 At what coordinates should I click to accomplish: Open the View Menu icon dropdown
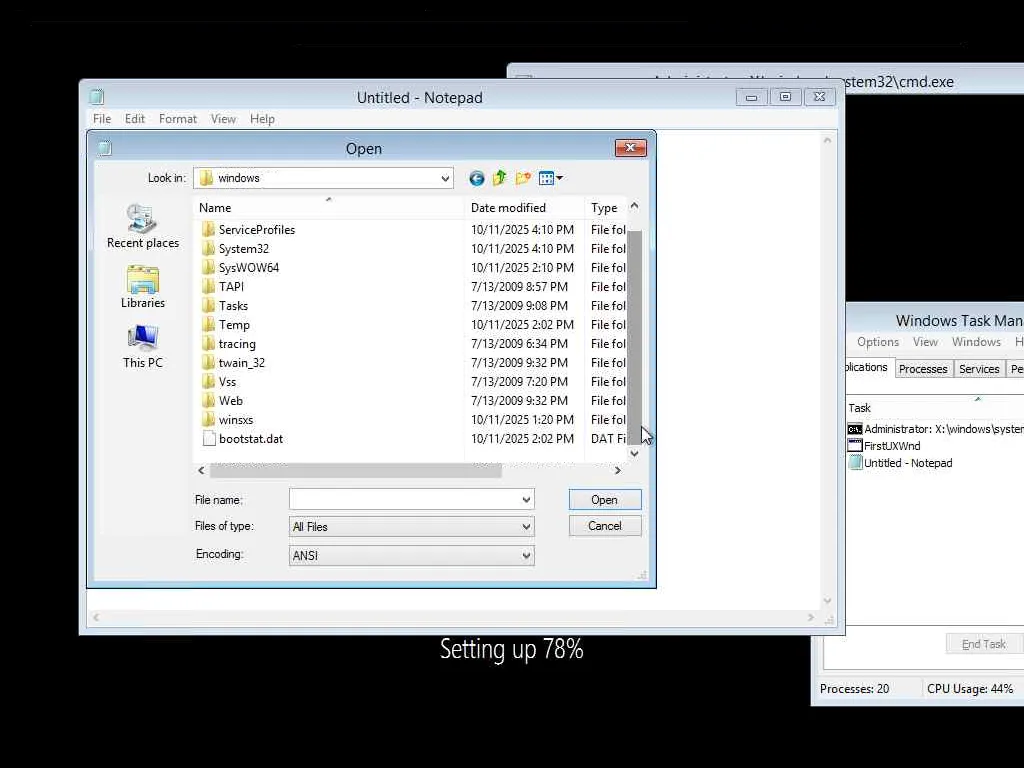(x=551, y=178)
